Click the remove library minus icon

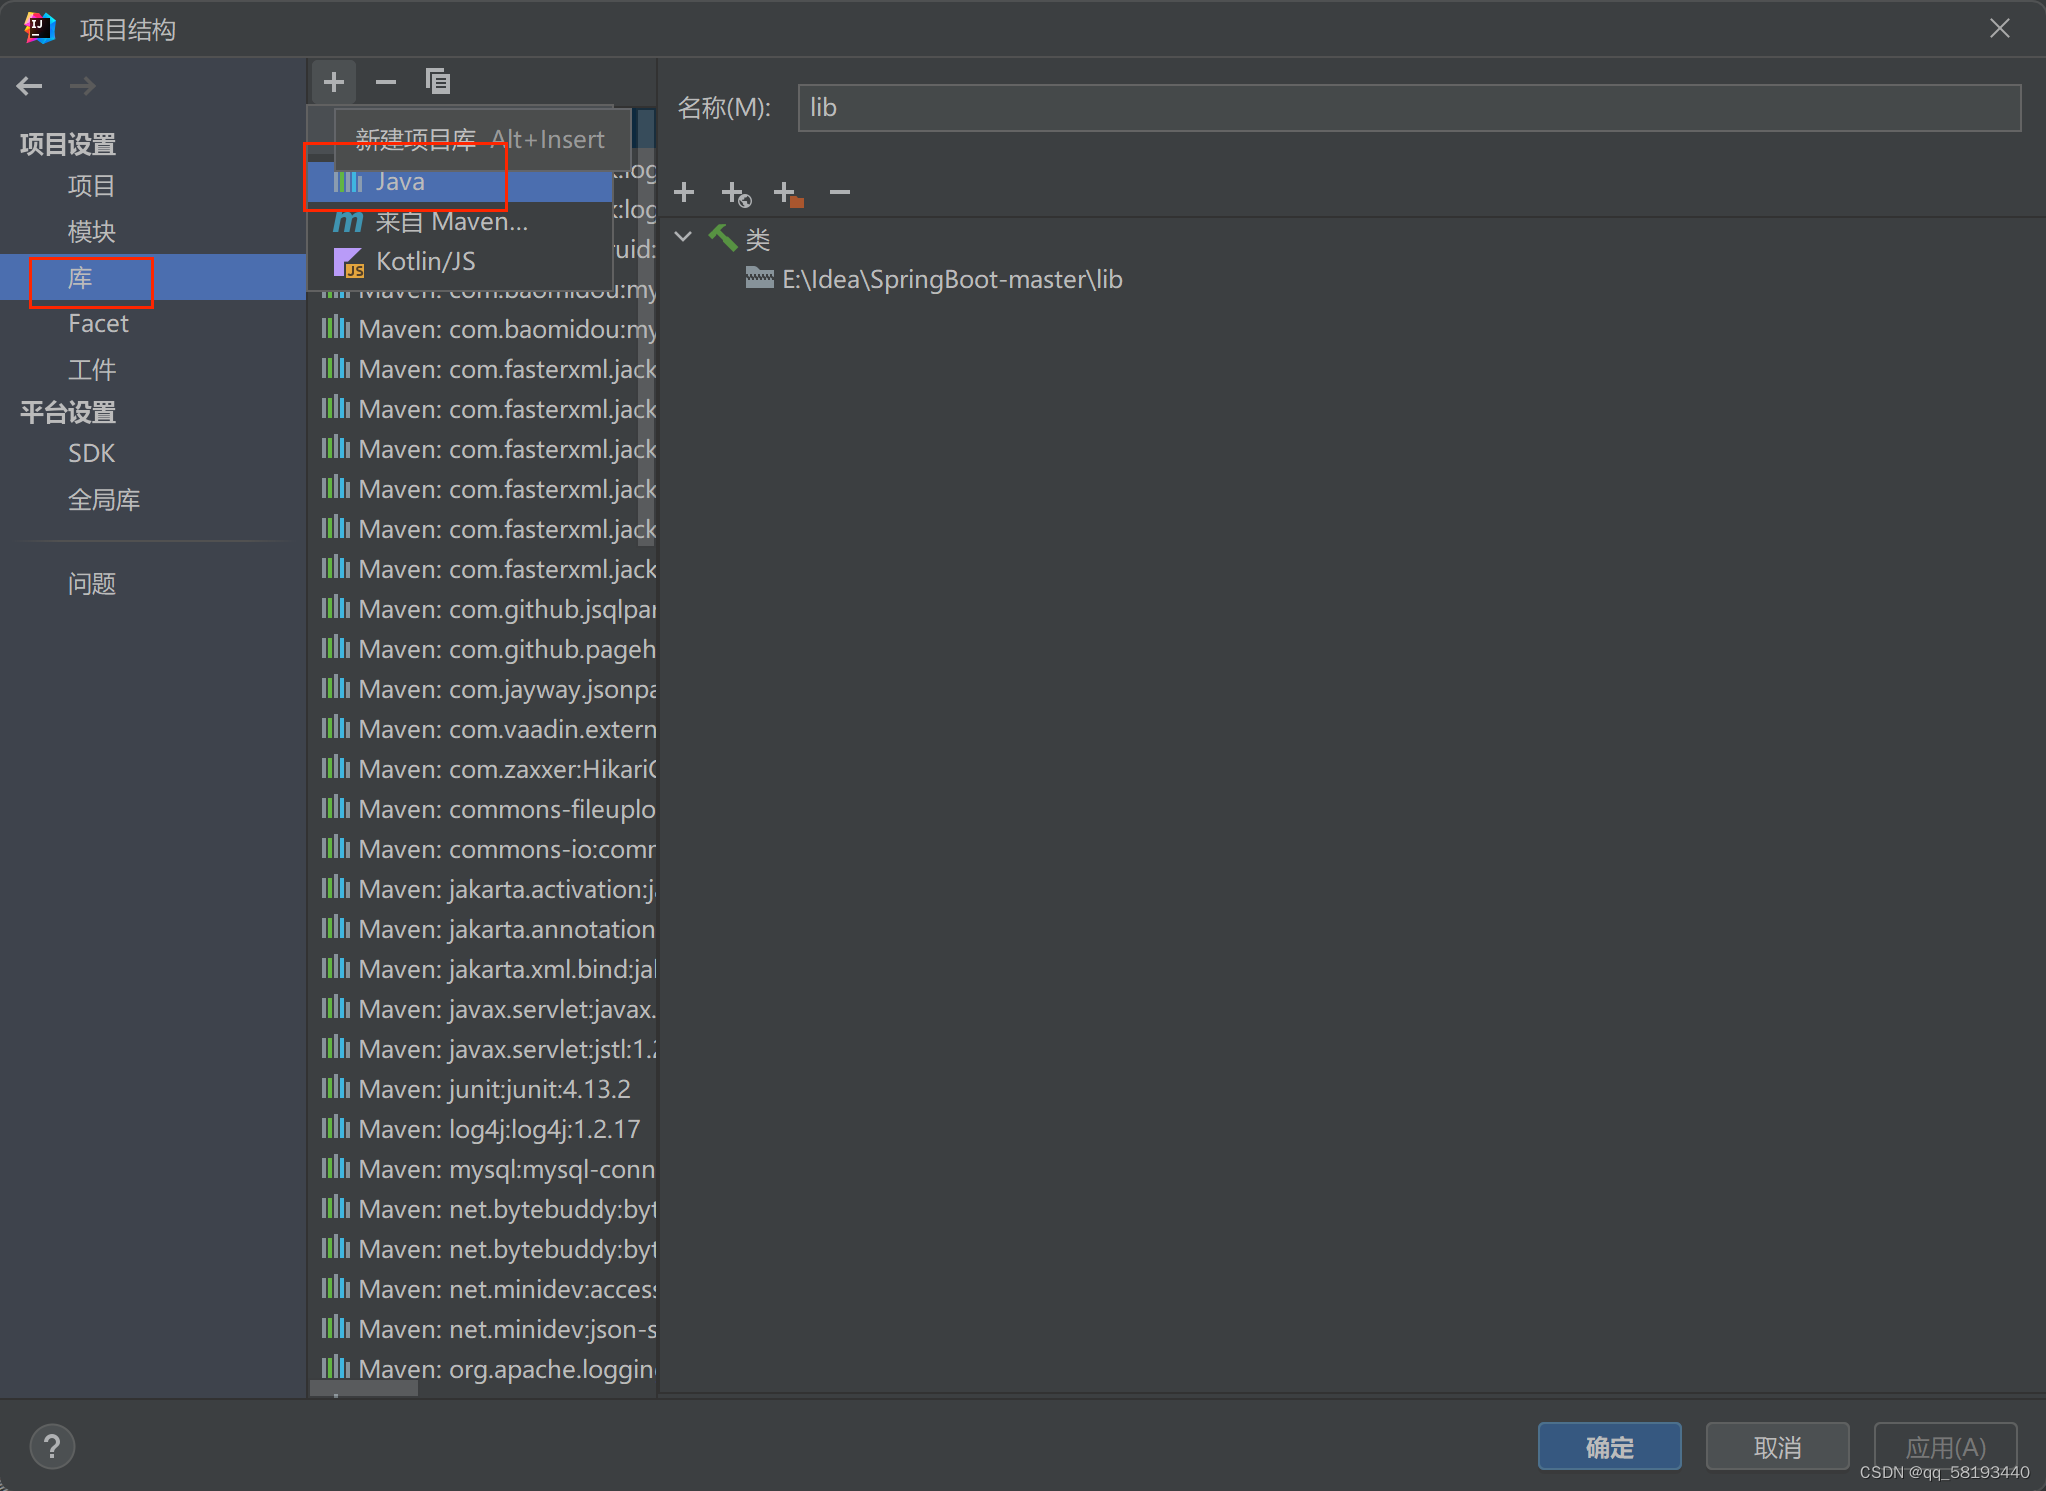[386, 81]
